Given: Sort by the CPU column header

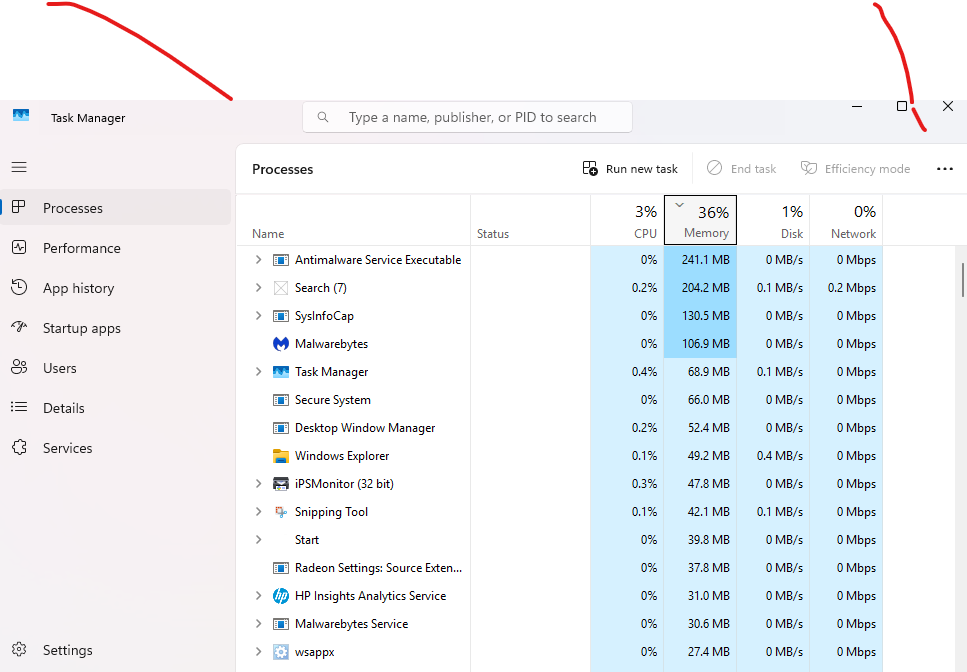Looking at the screenshot, I should click(627, 220).
